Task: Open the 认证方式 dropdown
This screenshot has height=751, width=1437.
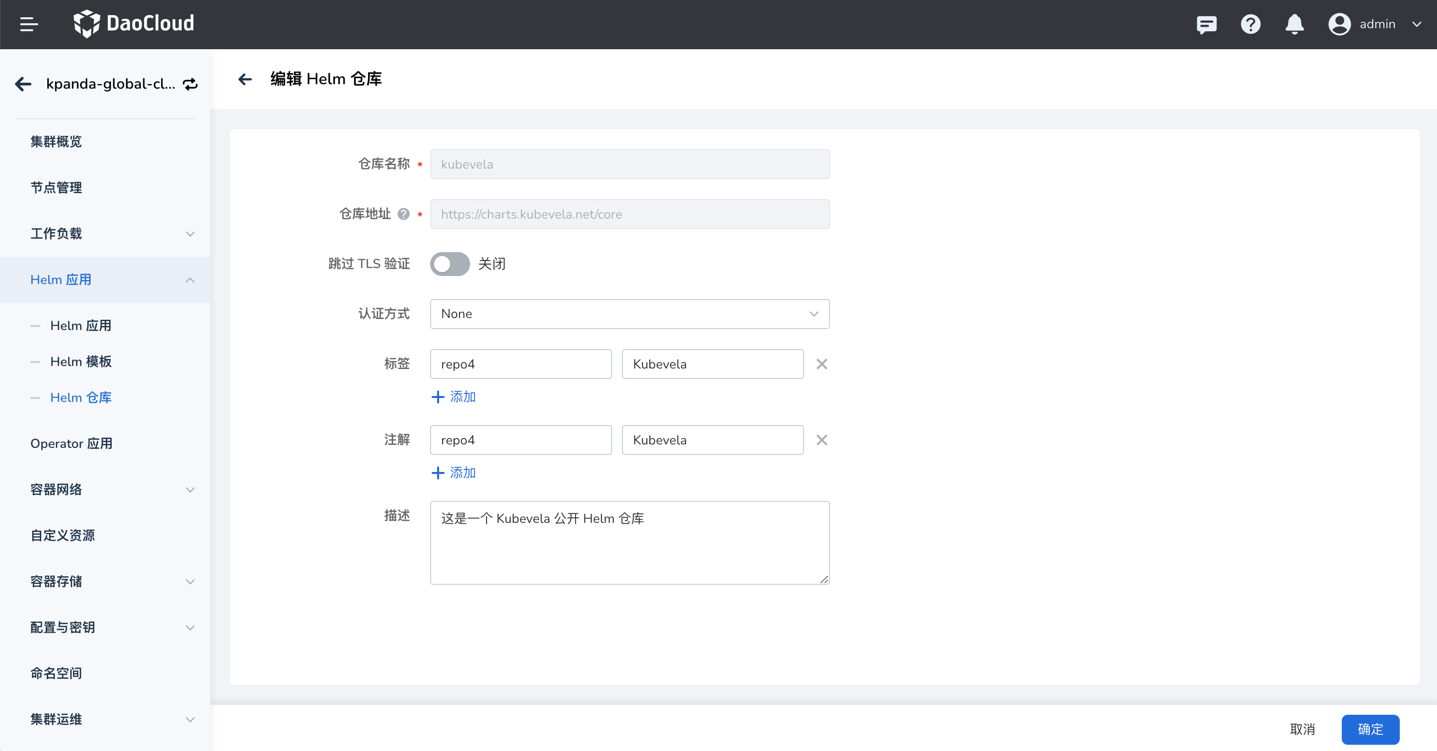Action: tap(629, 314)
